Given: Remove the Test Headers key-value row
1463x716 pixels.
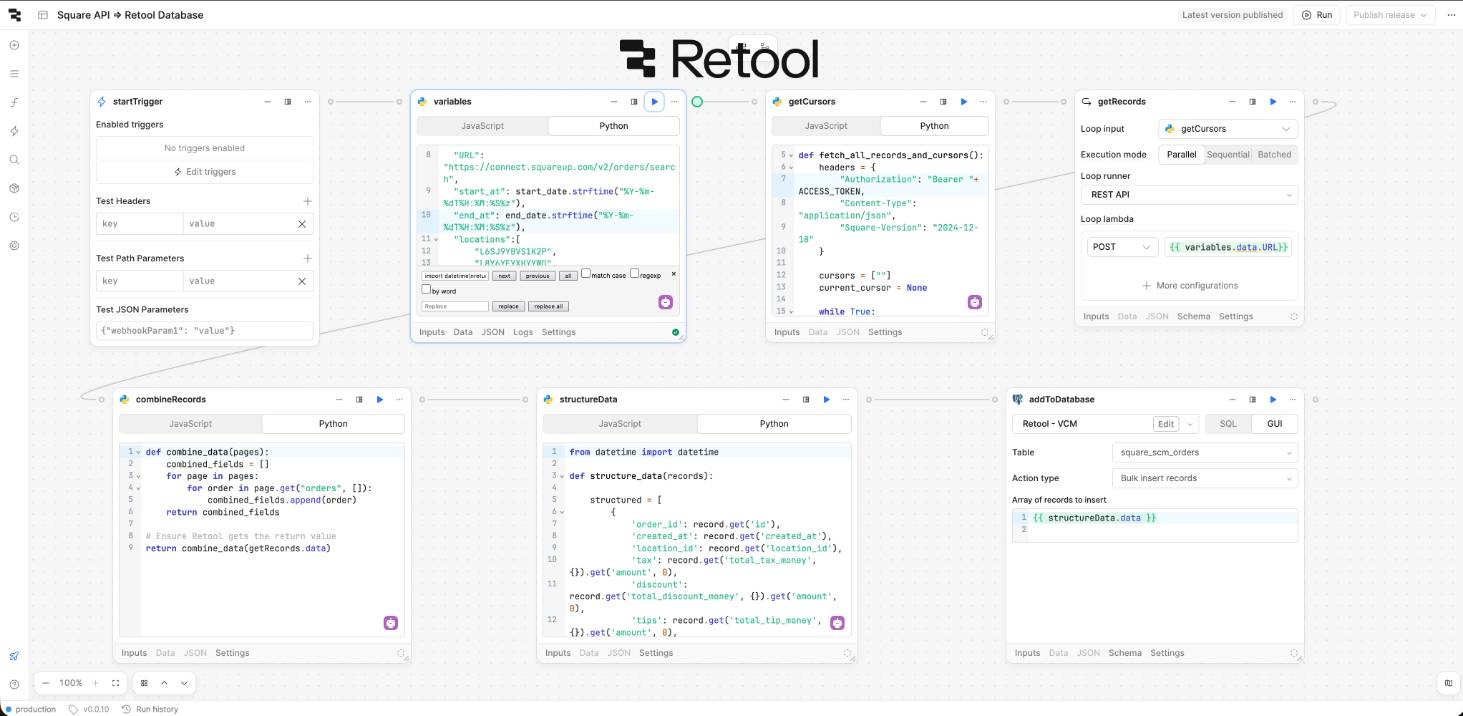Looking at the screenshot, I should 302,224.
